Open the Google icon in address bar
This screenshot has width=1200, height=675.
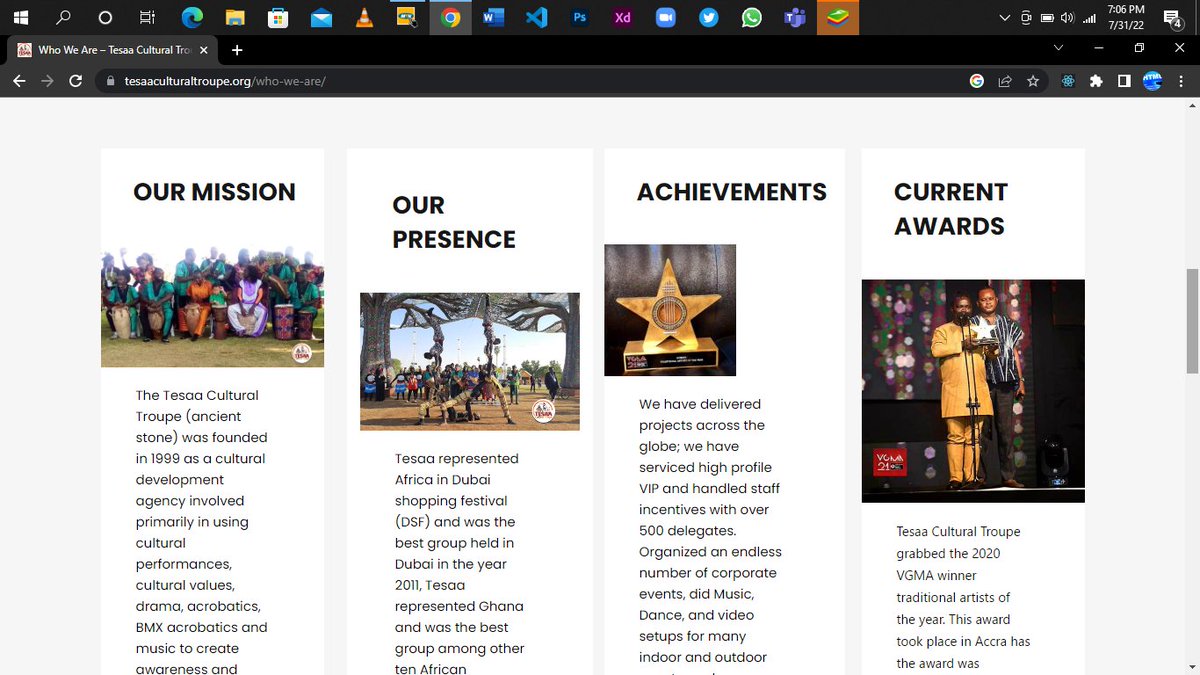click(977, 81)
